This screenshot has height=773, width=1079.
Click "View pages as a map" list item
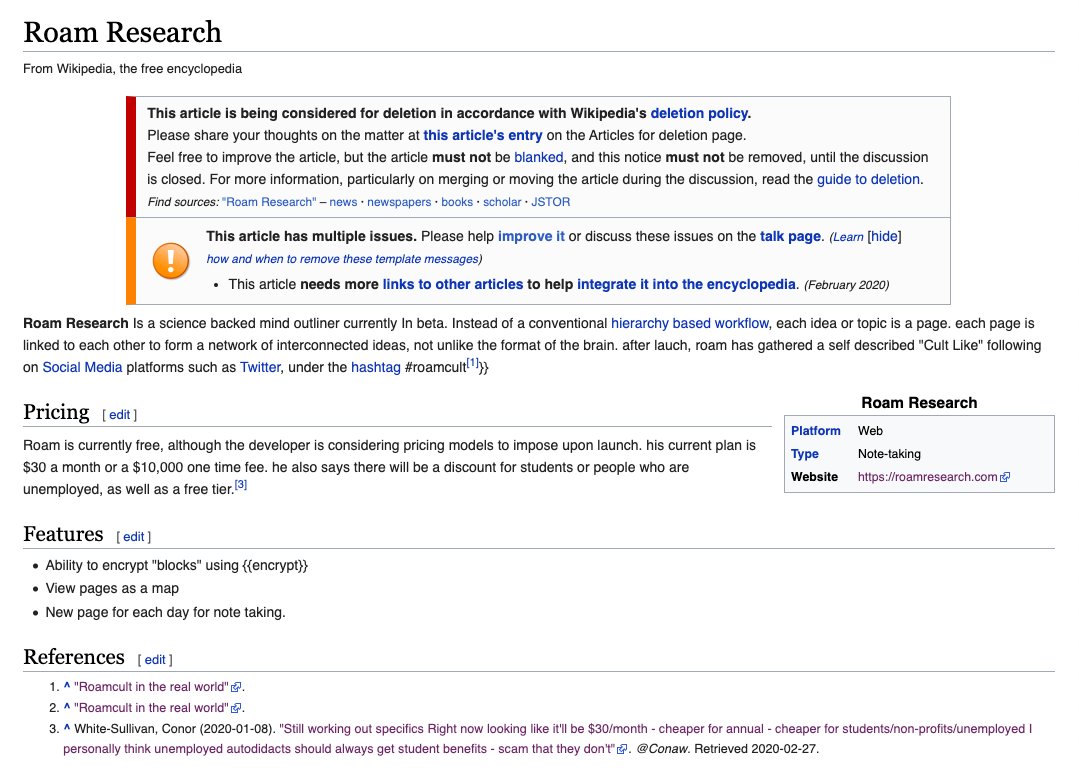(x=112, y=589)
